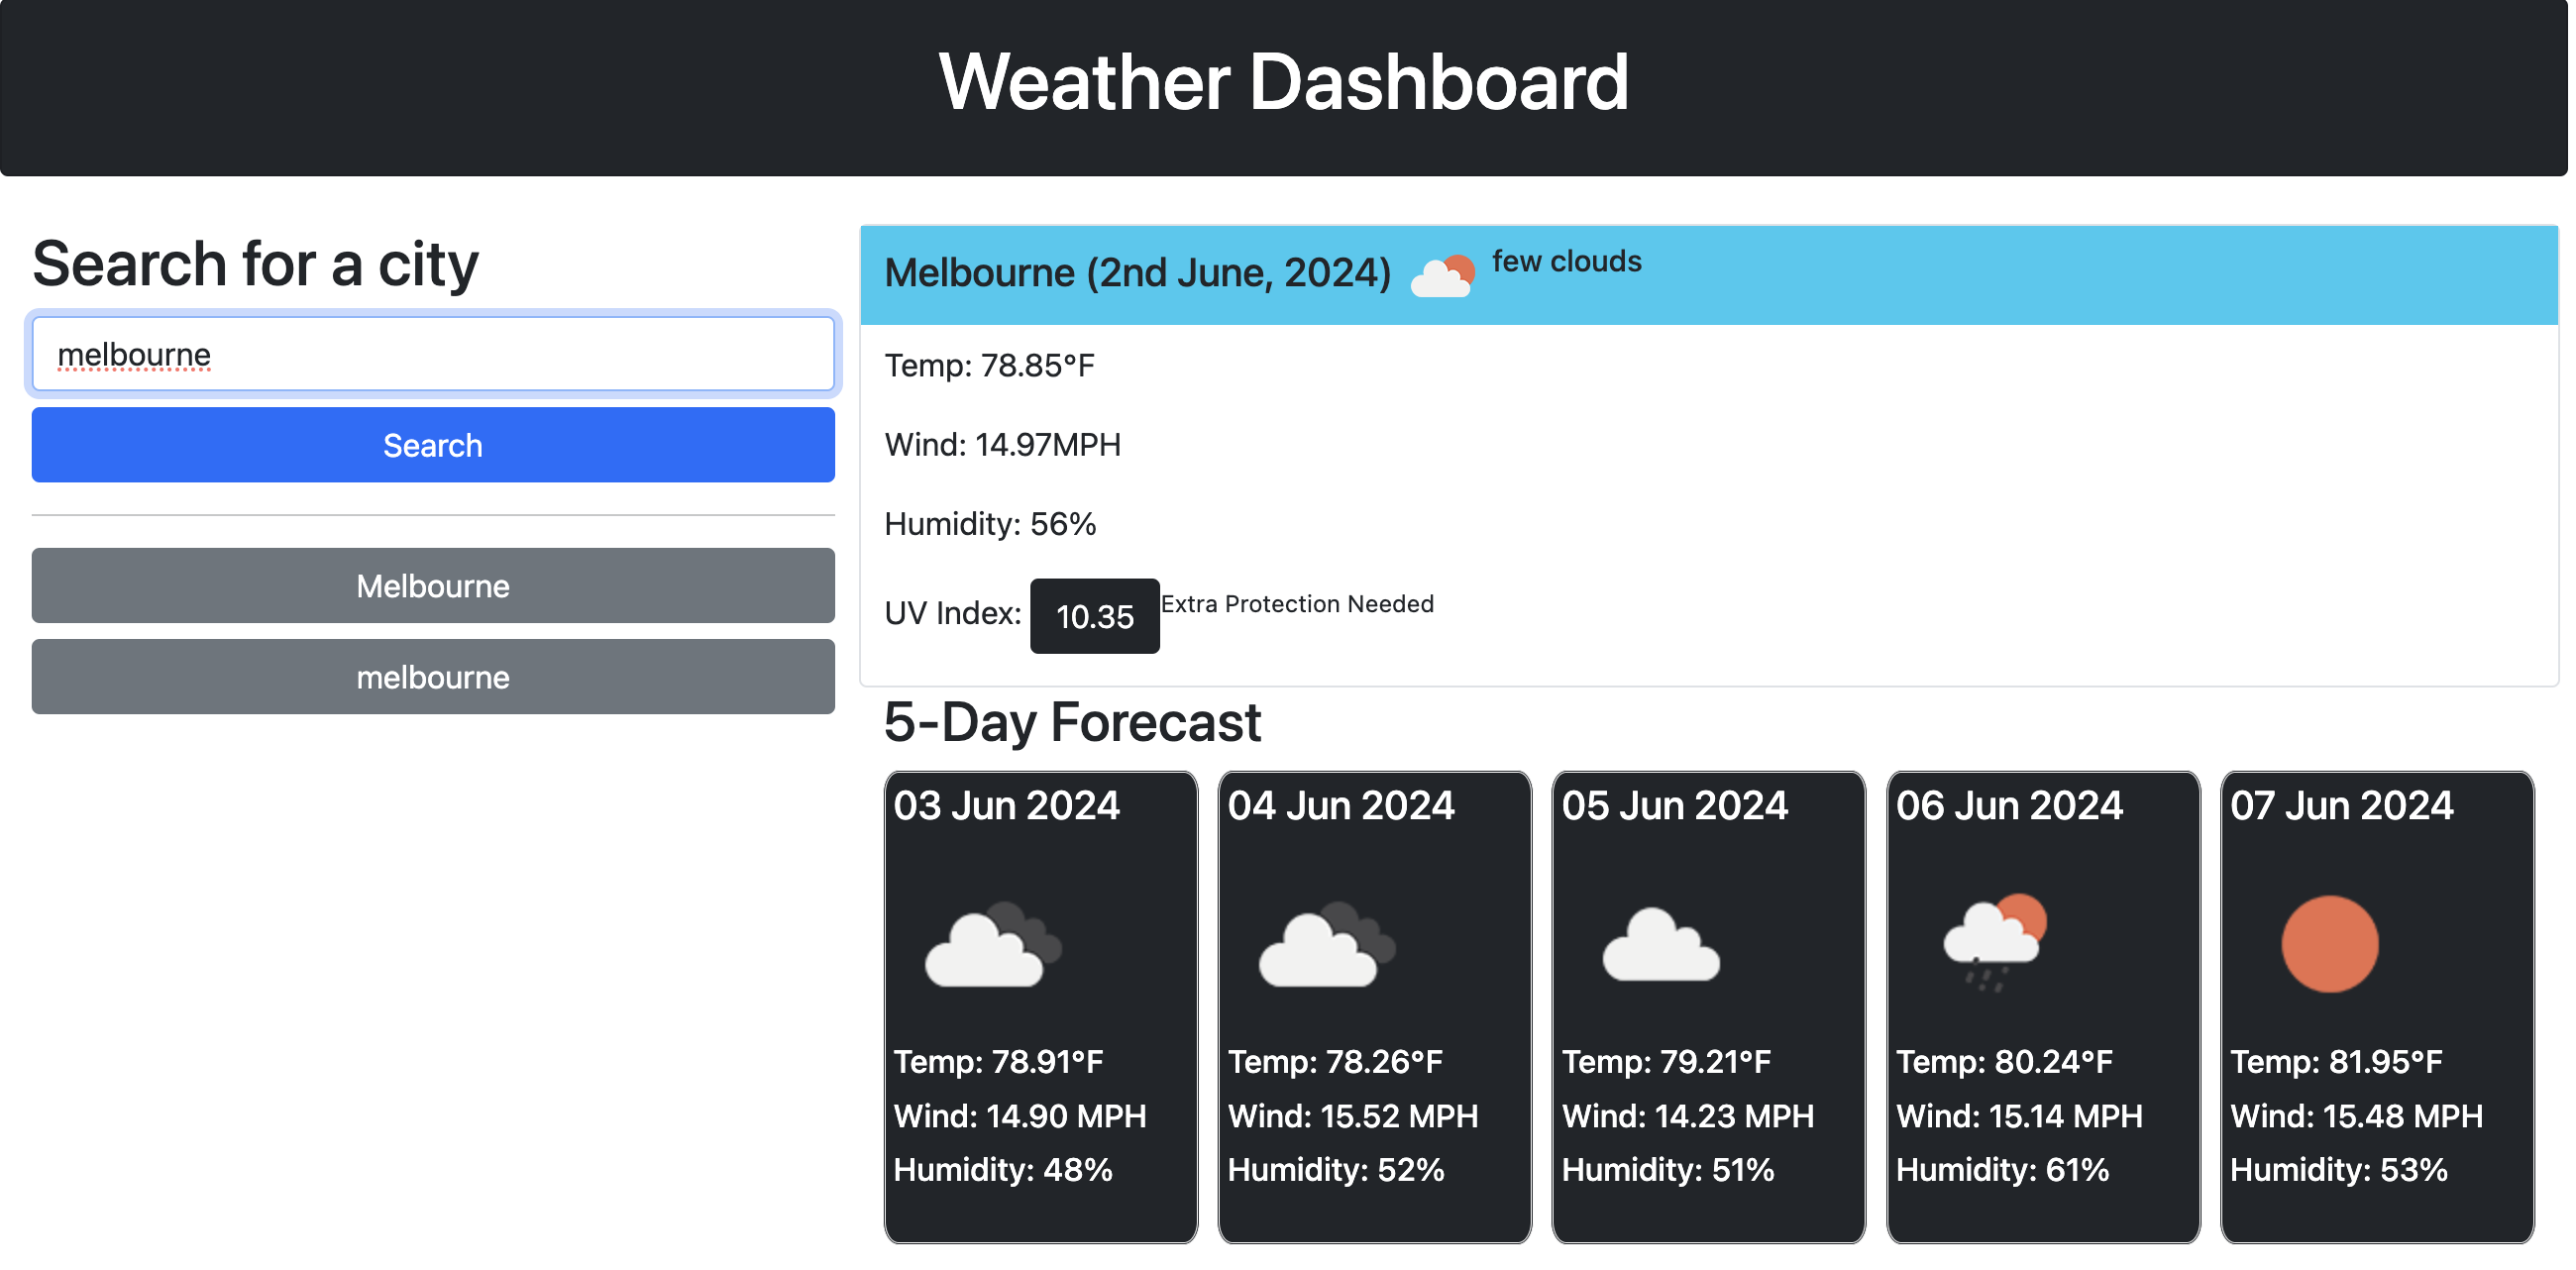
Task: Click the lowercase melbourne history entry
Action: click(x=432, y=676)
